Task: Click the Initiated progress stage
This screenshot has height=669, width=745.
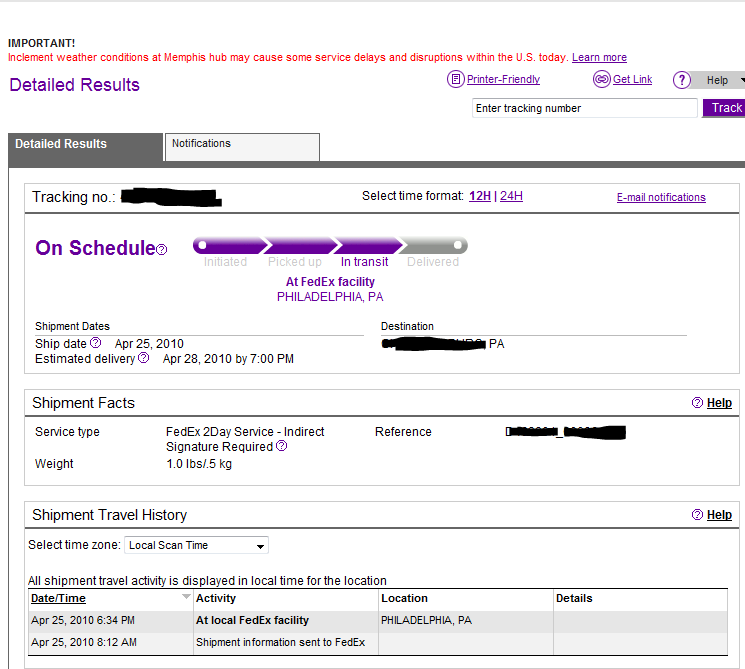Action: click(x=230, y=246)
